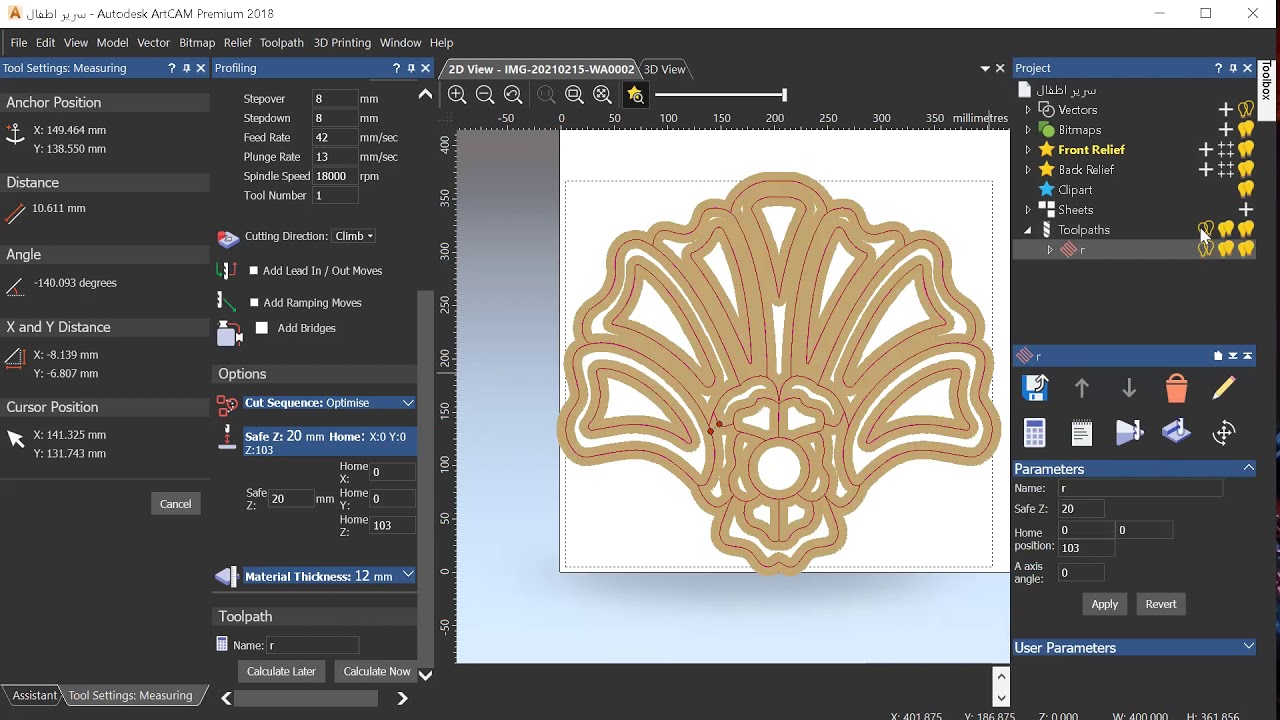
Task: Expand the User Parameters section
Action: (x=1248, y=647)
